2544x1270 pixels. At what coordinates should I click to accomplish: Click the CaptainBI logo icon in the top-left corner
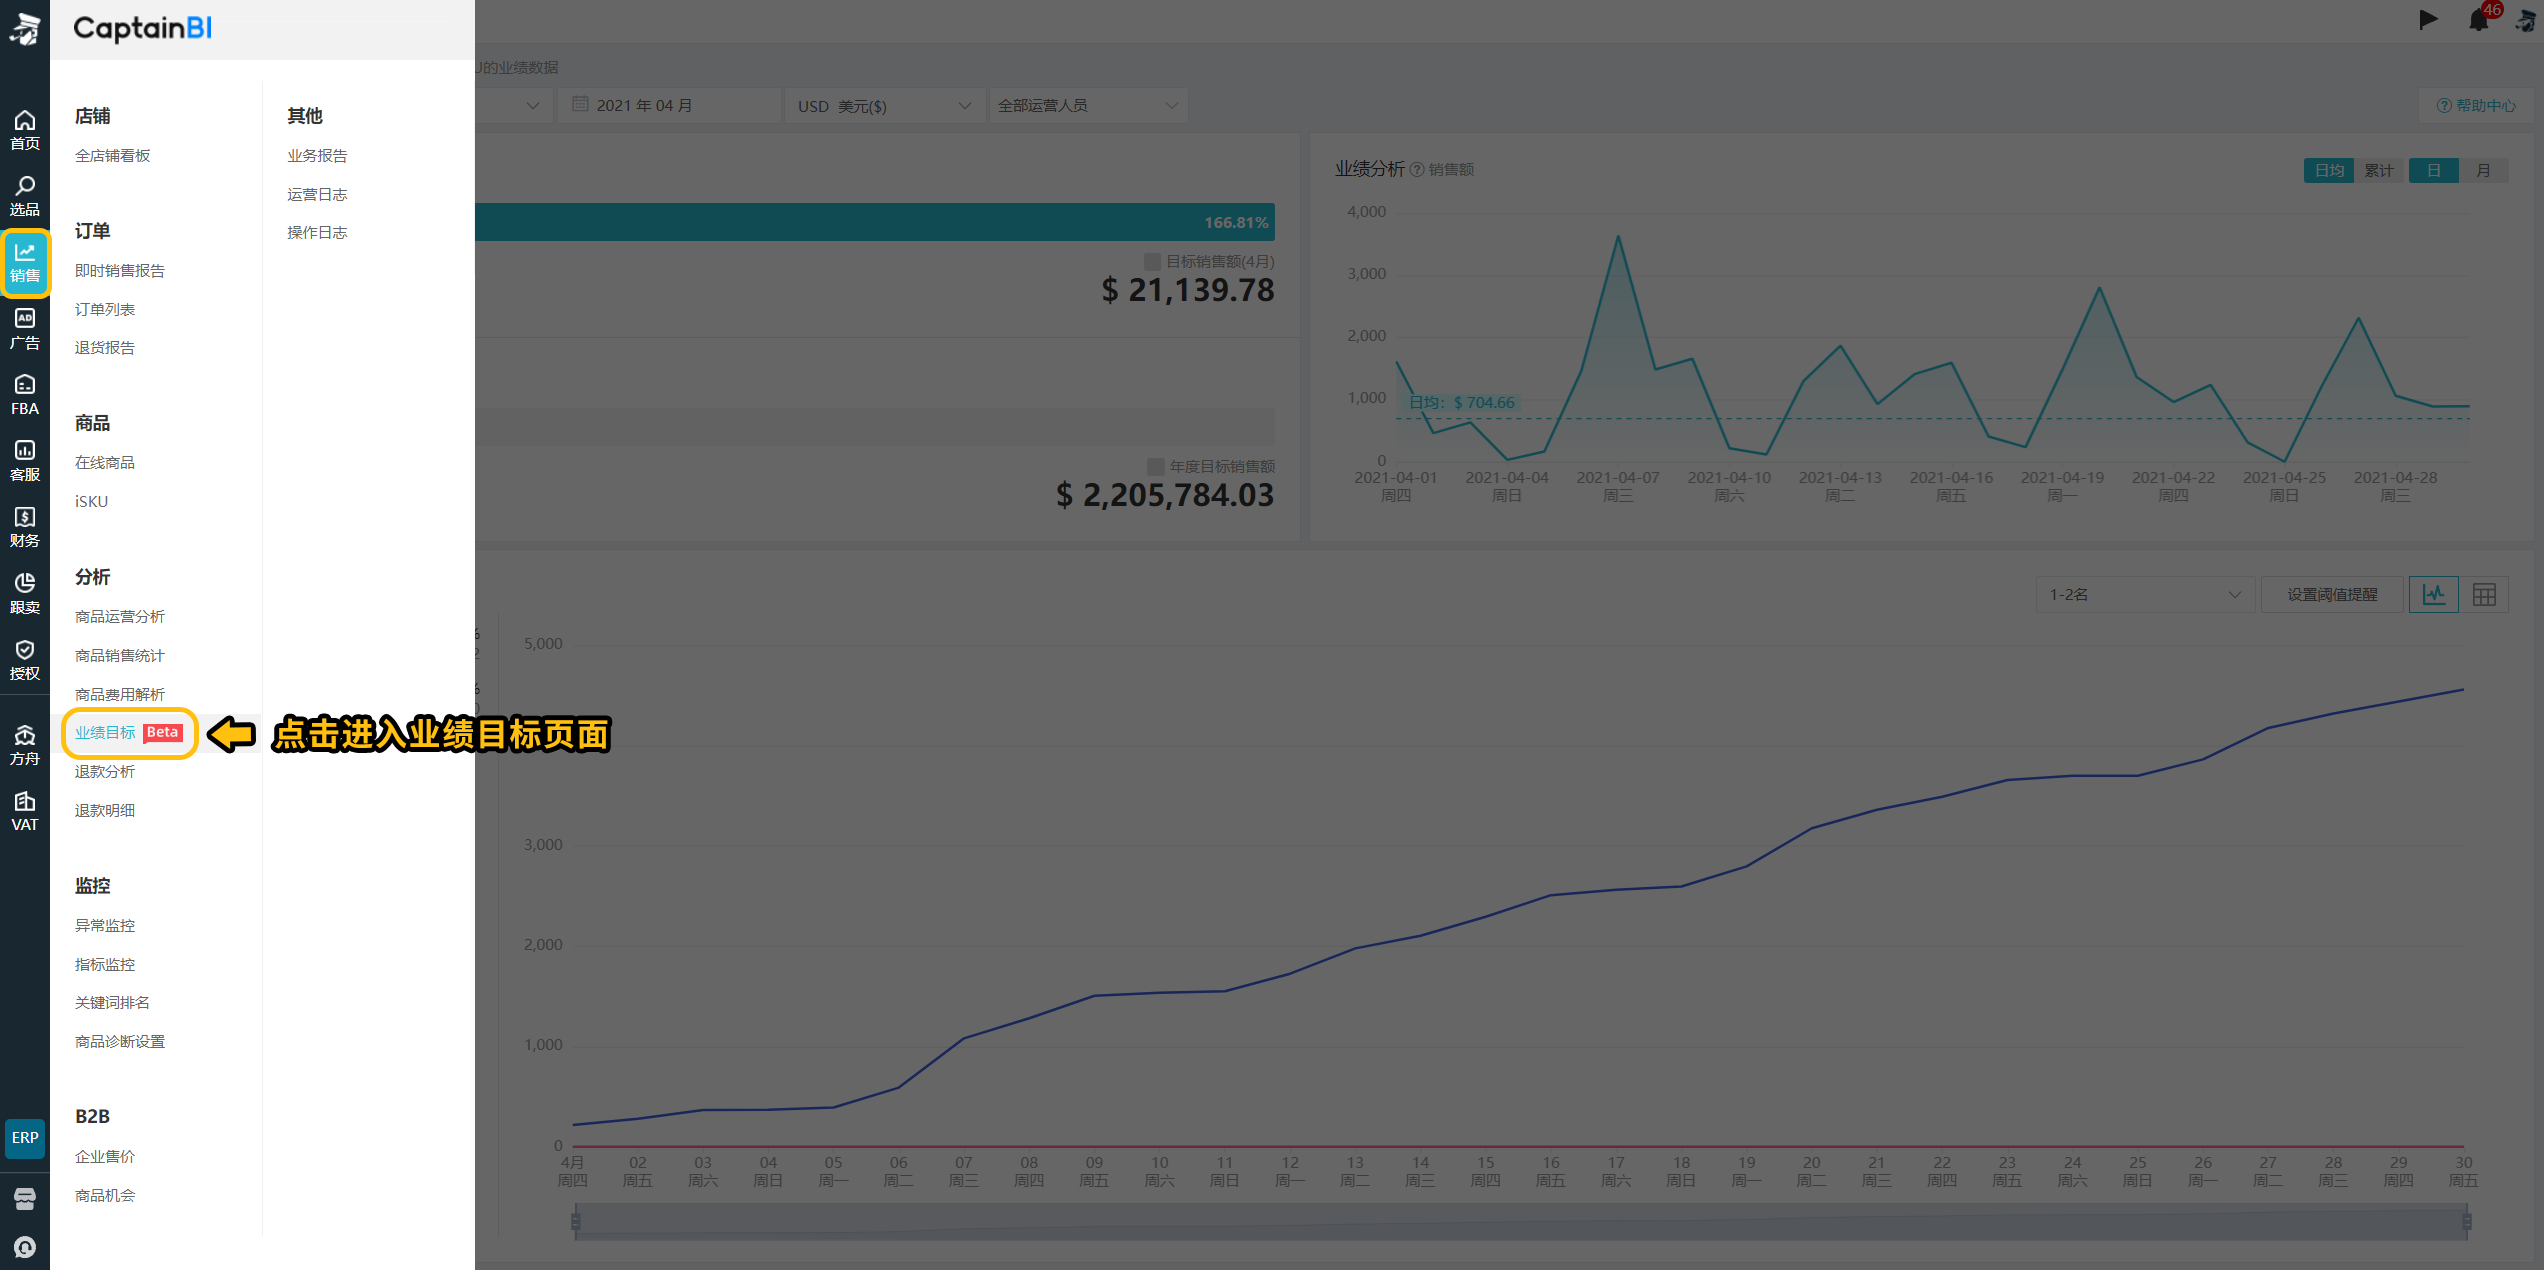[x=25, y=28]
